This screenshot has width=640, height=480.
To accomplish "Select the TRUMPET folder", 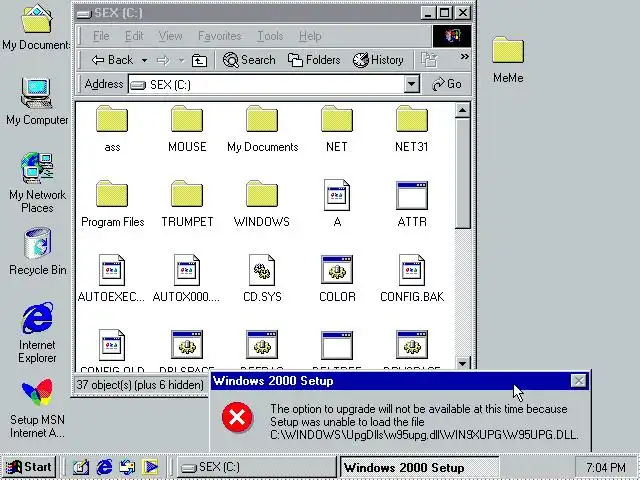I will (187, 203).
